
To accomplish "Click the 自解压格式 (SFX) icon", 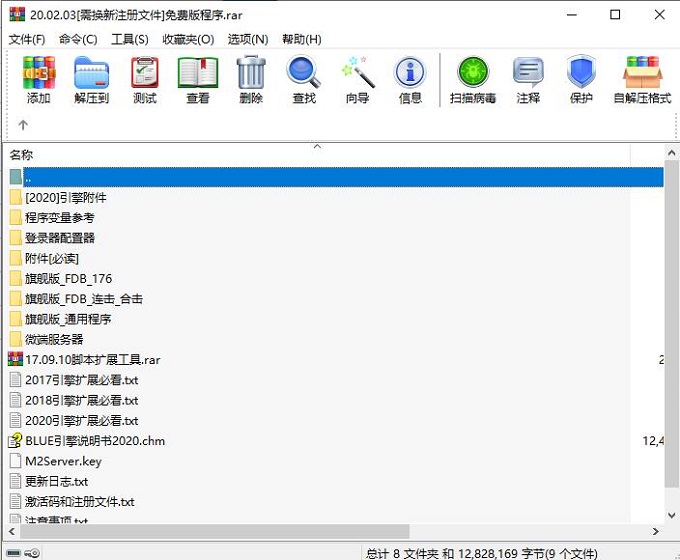I will (x=643, y=72).
